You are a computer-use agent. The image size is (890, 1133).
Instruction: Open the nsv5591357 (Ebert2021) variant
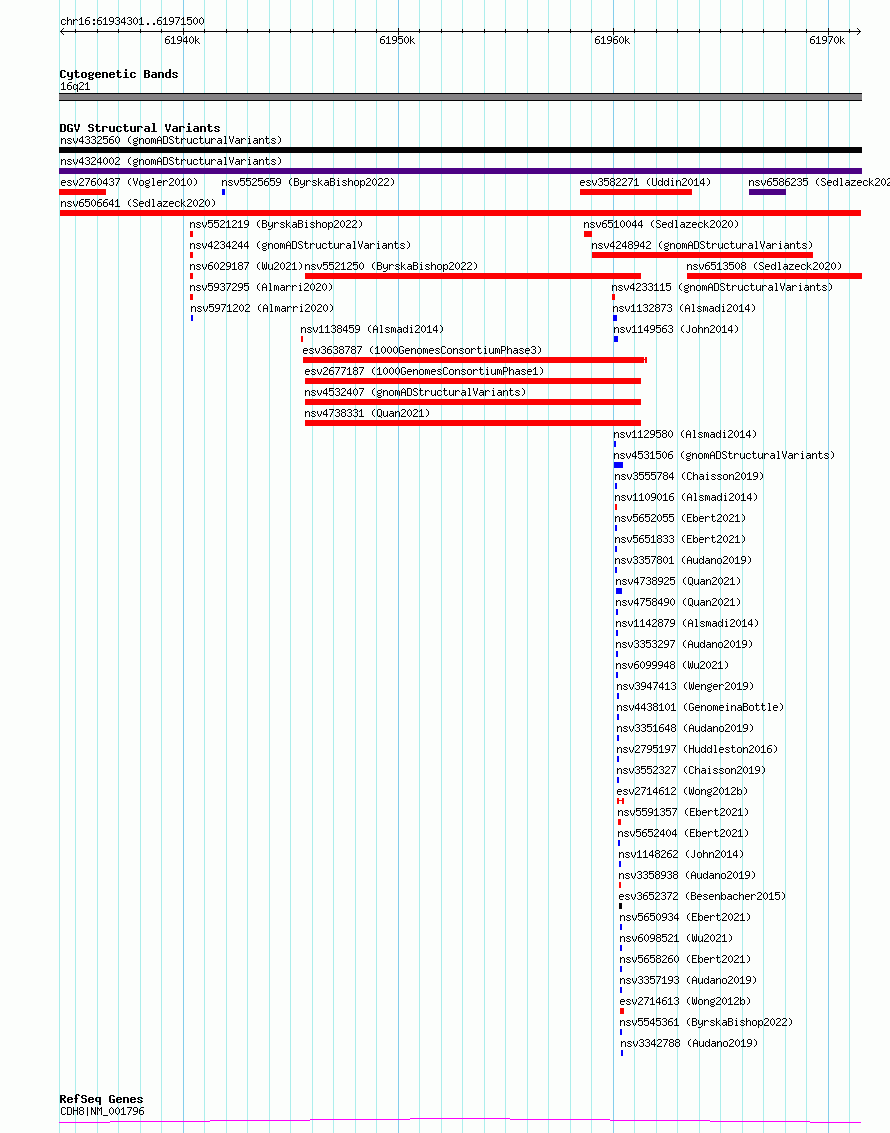coord(683,811)
